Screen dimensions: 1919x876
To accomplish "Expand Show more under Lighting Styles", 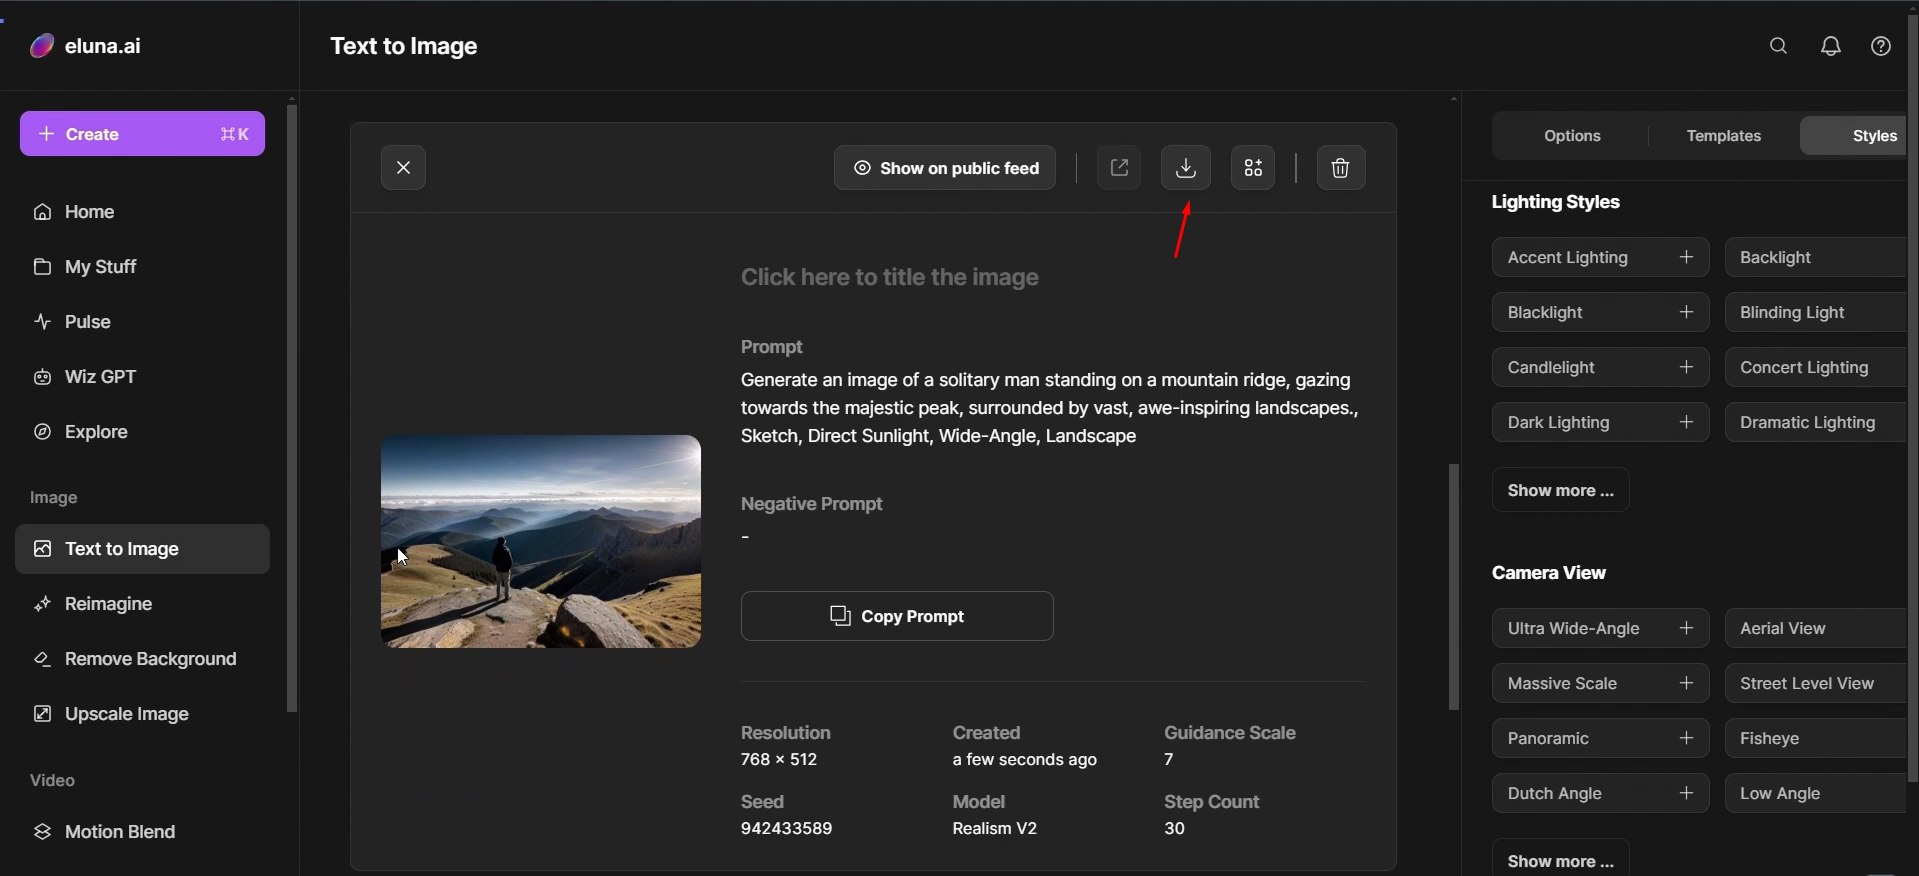I will (1560, 490).
